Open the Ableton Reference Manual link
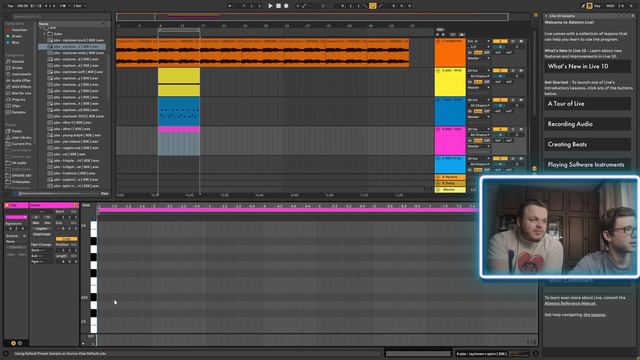The height and width of the screenshot is (360, 640). click(570, 303)
